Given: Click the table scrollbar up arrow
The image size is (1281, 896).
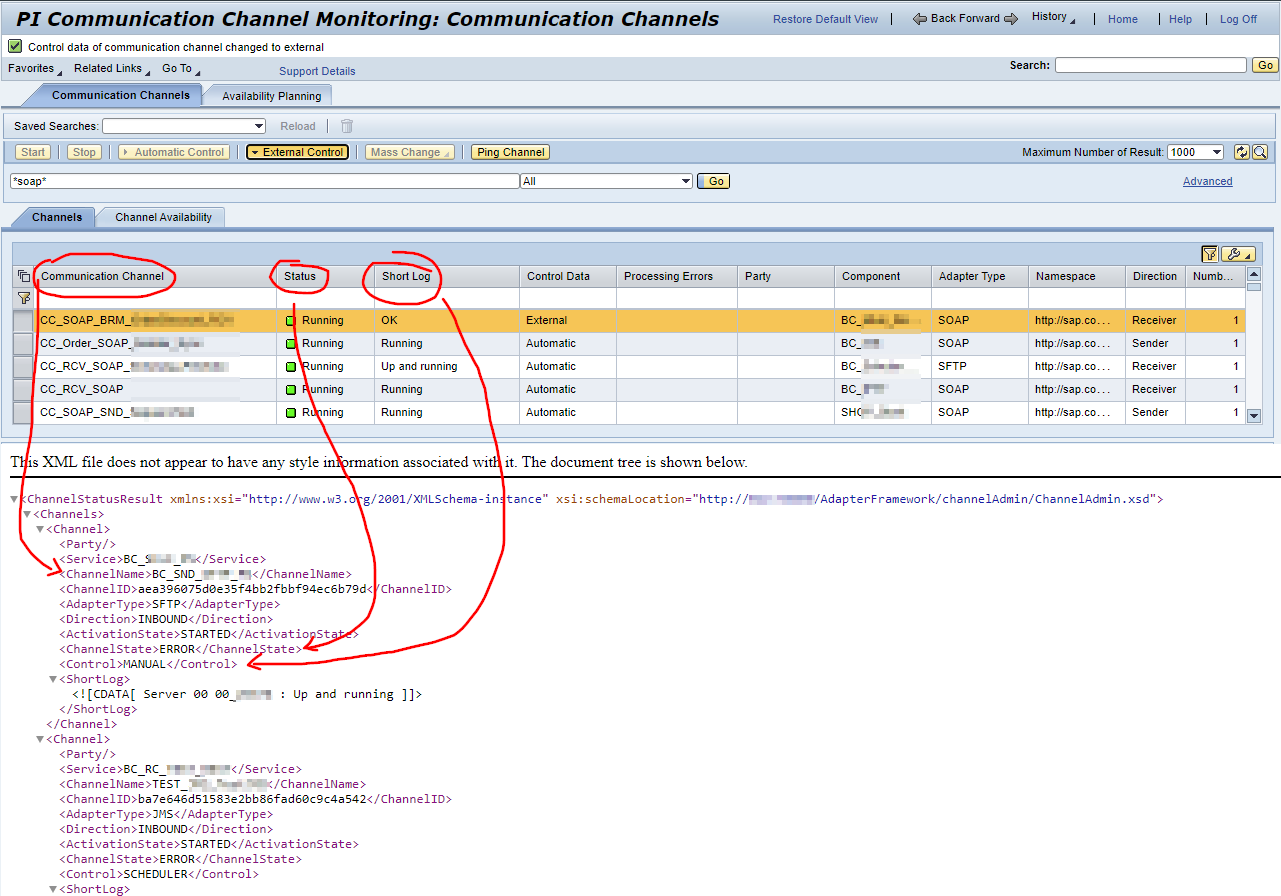Looking at the screenshot, I should coord(1254,274).
